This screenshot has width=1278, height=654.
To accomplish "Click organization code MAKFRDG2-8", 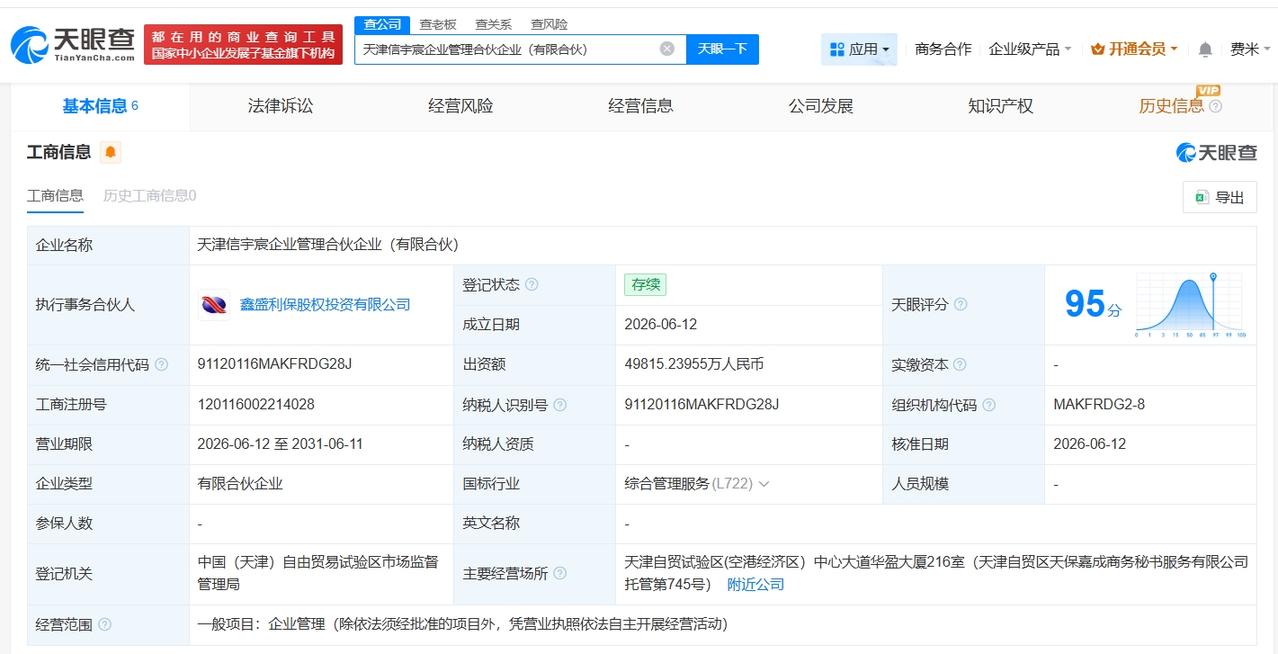I will click(x=1099, y=404).
